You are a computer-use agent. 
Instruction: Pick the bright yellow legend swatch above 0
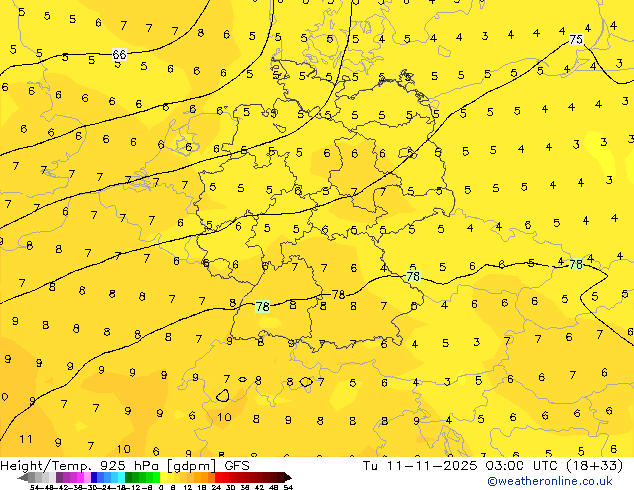pyautogui.click(x=164, y=478)
